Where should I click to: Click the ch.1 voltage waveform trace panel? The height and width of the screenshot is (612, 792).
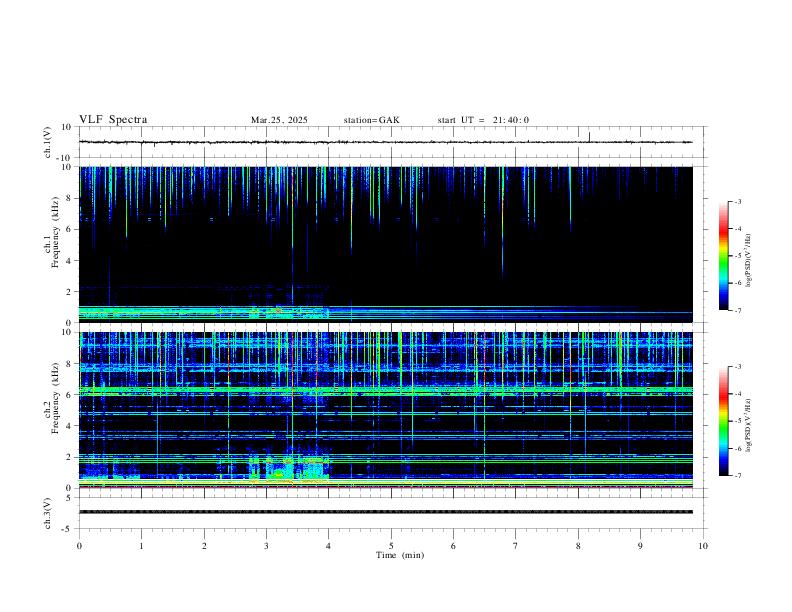391,142
